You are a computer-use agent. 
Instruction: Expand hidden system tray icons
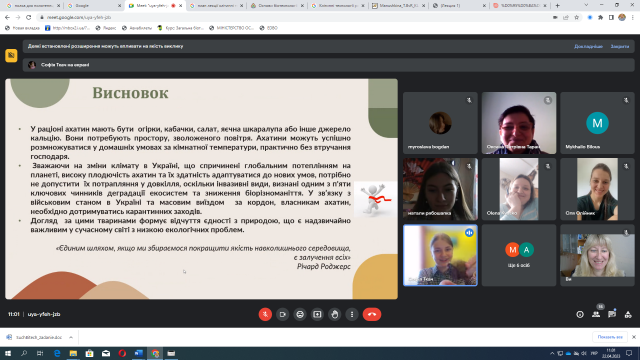(552, 353)
